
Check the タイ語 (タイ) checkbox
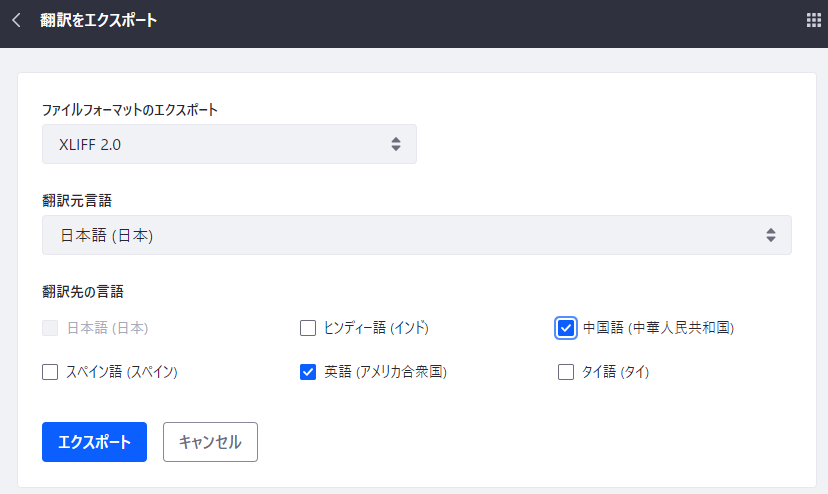566,372
